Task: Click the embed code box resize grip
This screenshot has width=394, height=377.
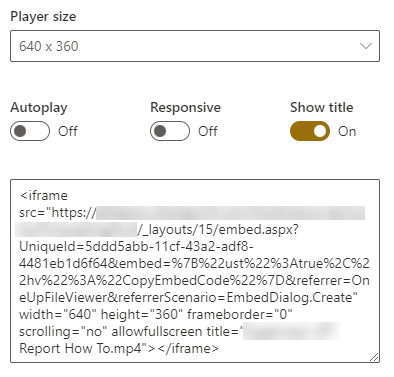Action: [x=374, y=357]
